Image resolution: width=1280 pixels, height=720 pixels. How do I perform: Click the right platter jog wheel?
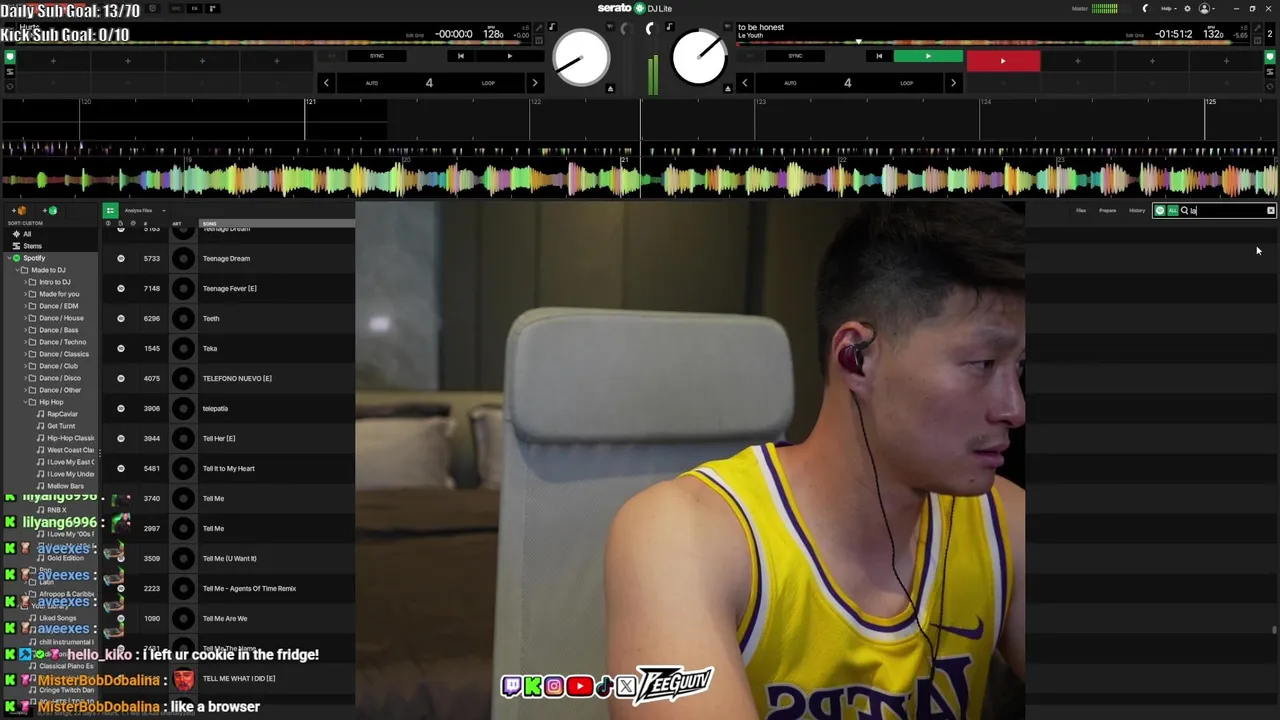click(699, 57)
